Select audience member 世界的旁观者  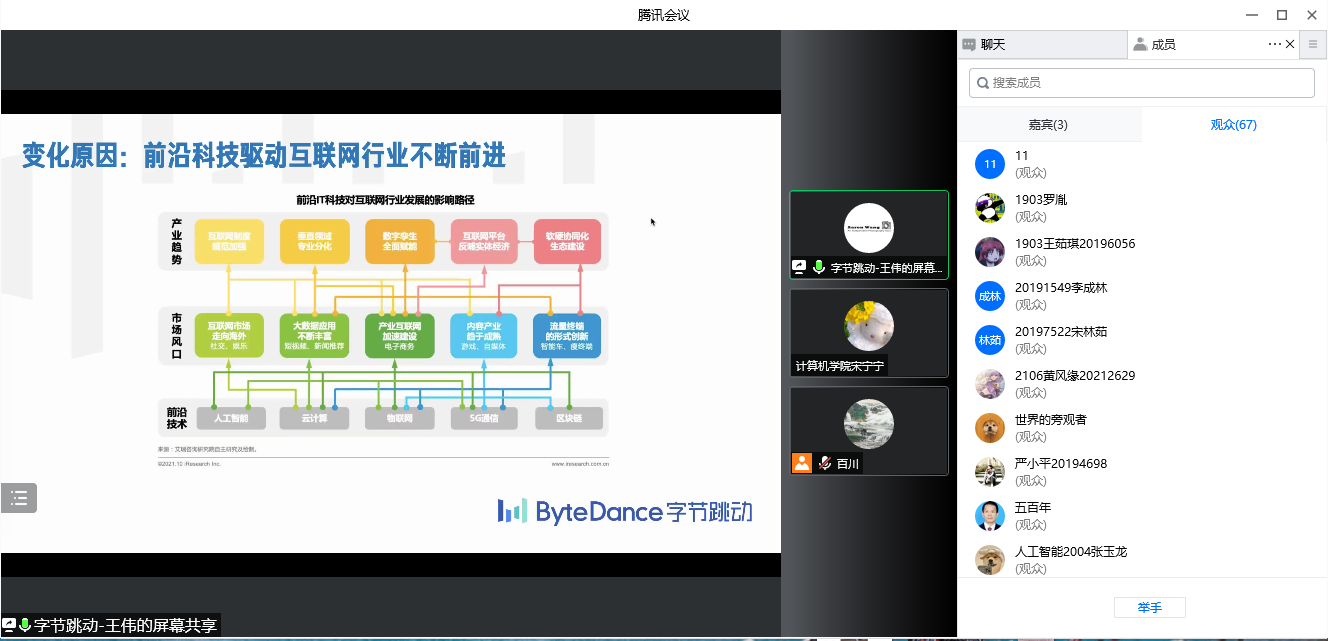point(1050,419)
